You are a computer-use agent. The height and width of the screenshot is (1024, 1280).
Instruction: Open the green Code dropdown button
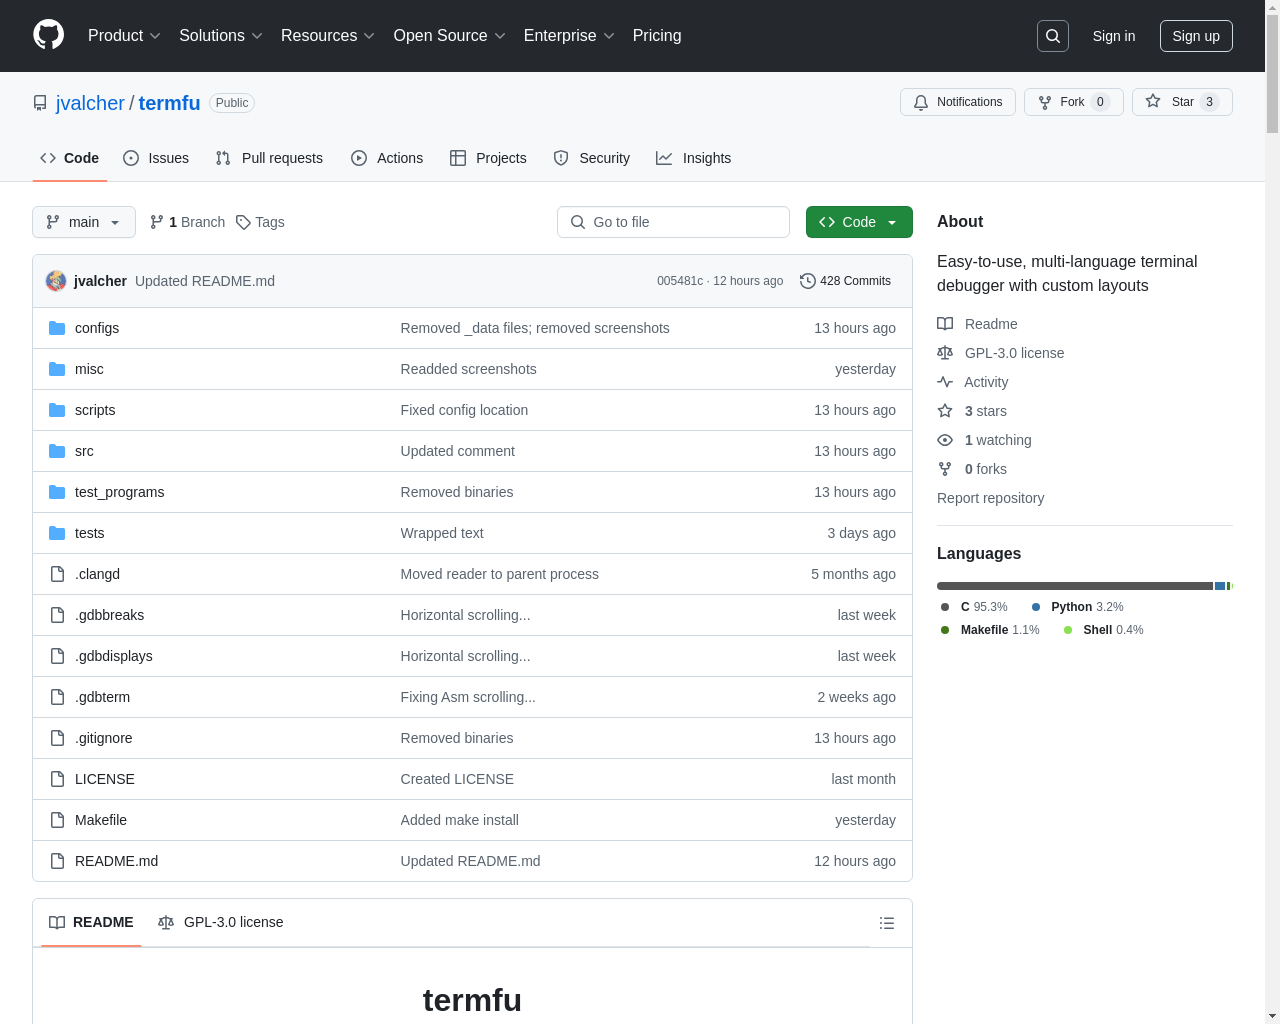(x=859, y=222)
